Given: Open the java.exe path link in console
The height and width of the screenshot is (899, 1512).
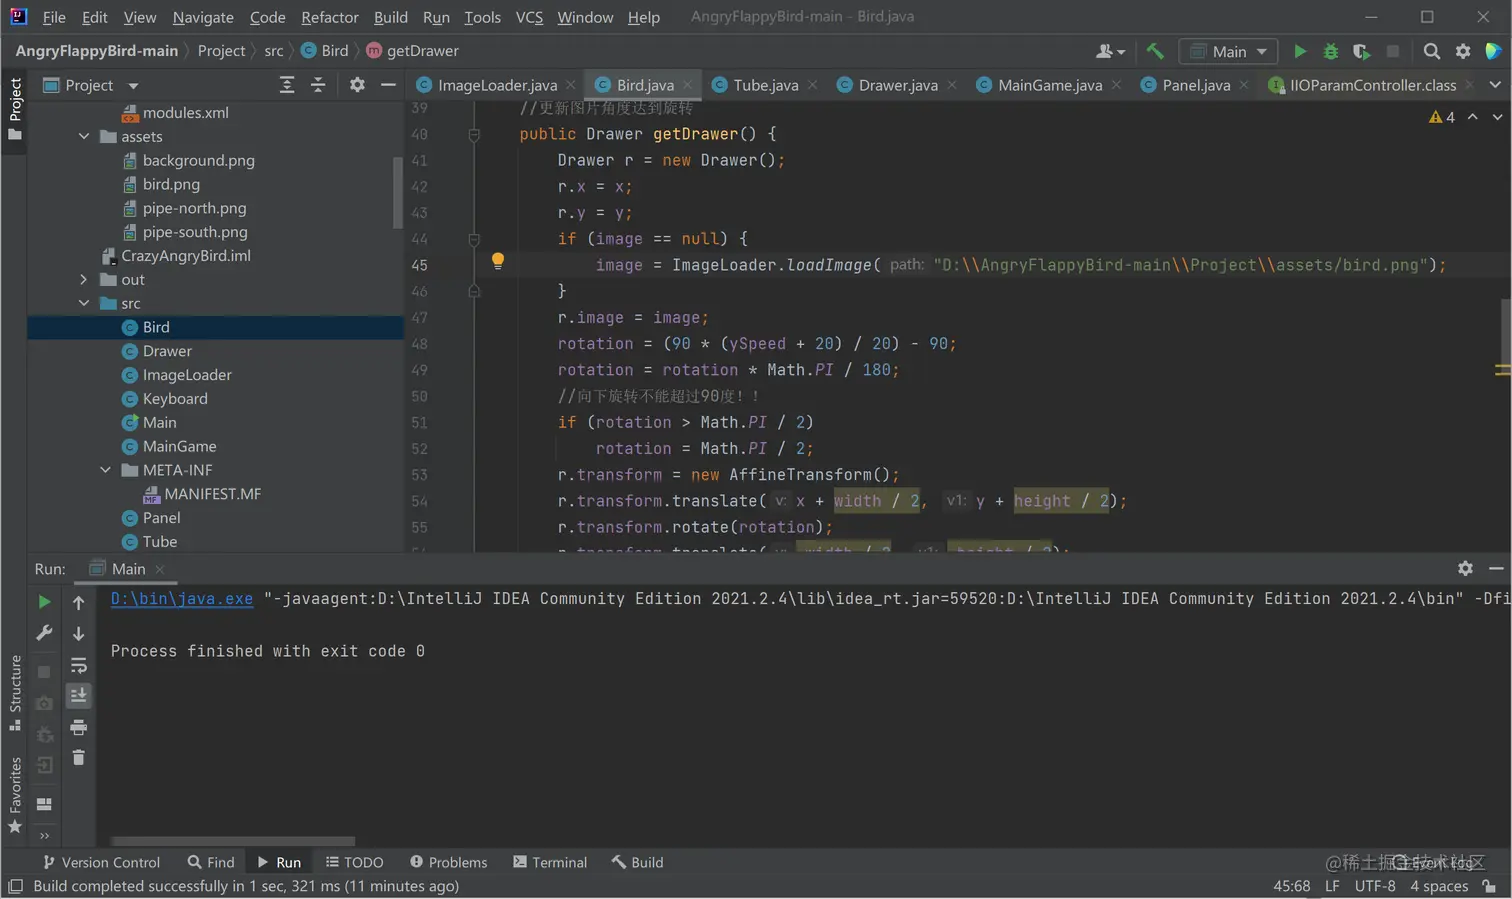Looking at the screenshot, I should coord(181,599).
